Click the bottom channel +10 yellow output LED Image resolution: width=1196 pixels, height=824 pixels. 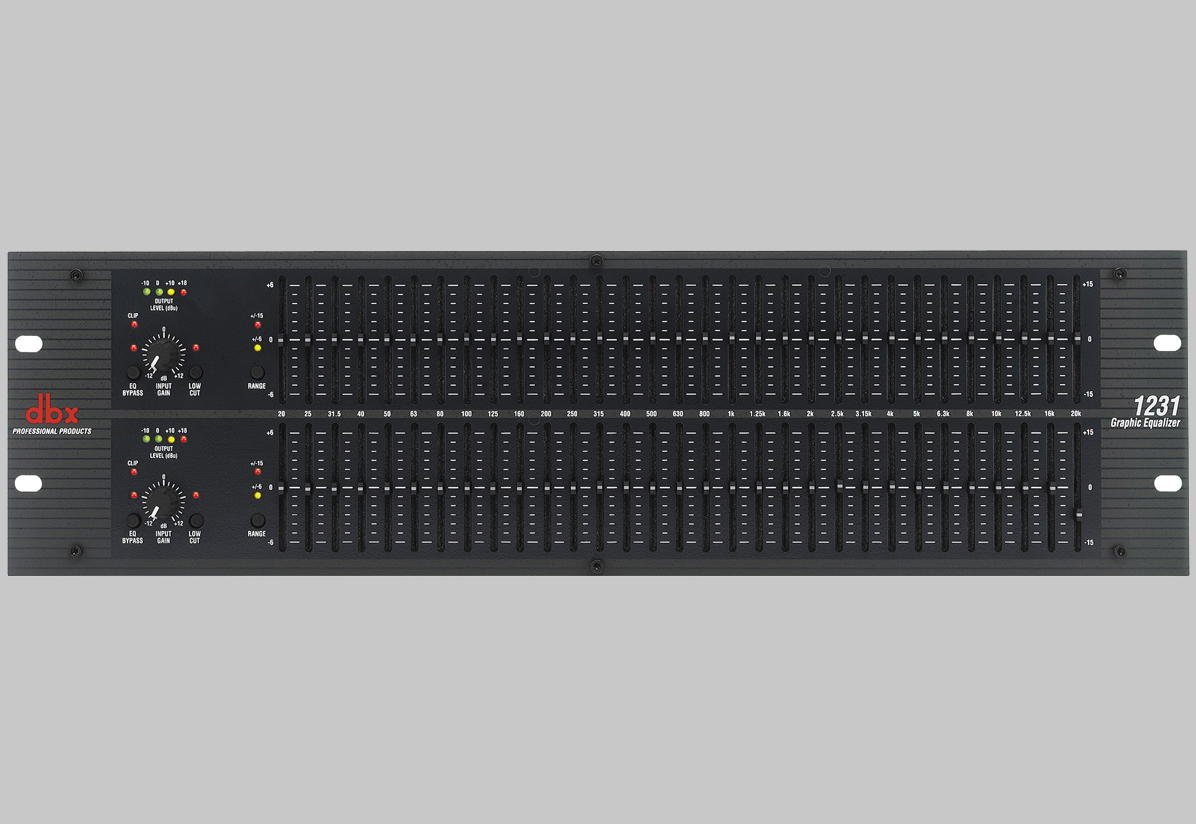click(x=170, y=439)
